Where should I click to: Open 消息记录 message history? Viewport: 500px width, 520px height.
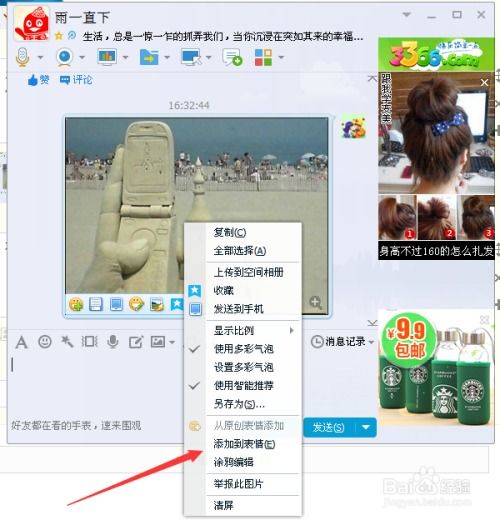(338, 342)
